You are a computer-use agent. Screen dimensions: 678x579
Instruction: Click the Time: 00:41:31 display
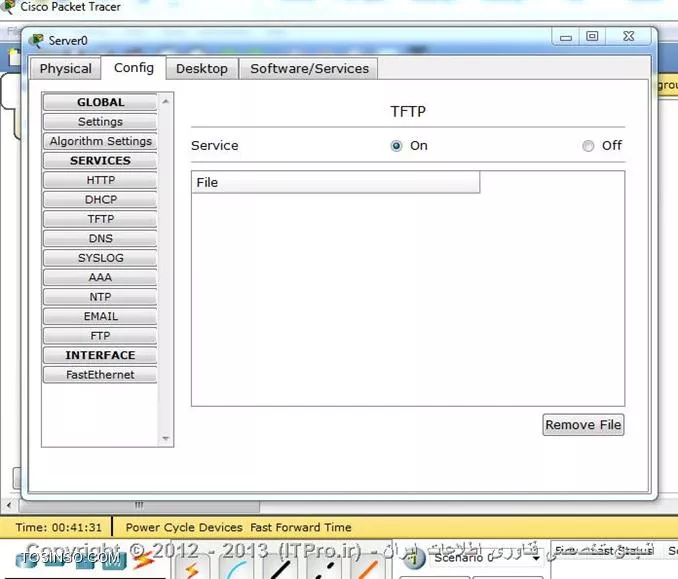(x=58, y=528)
